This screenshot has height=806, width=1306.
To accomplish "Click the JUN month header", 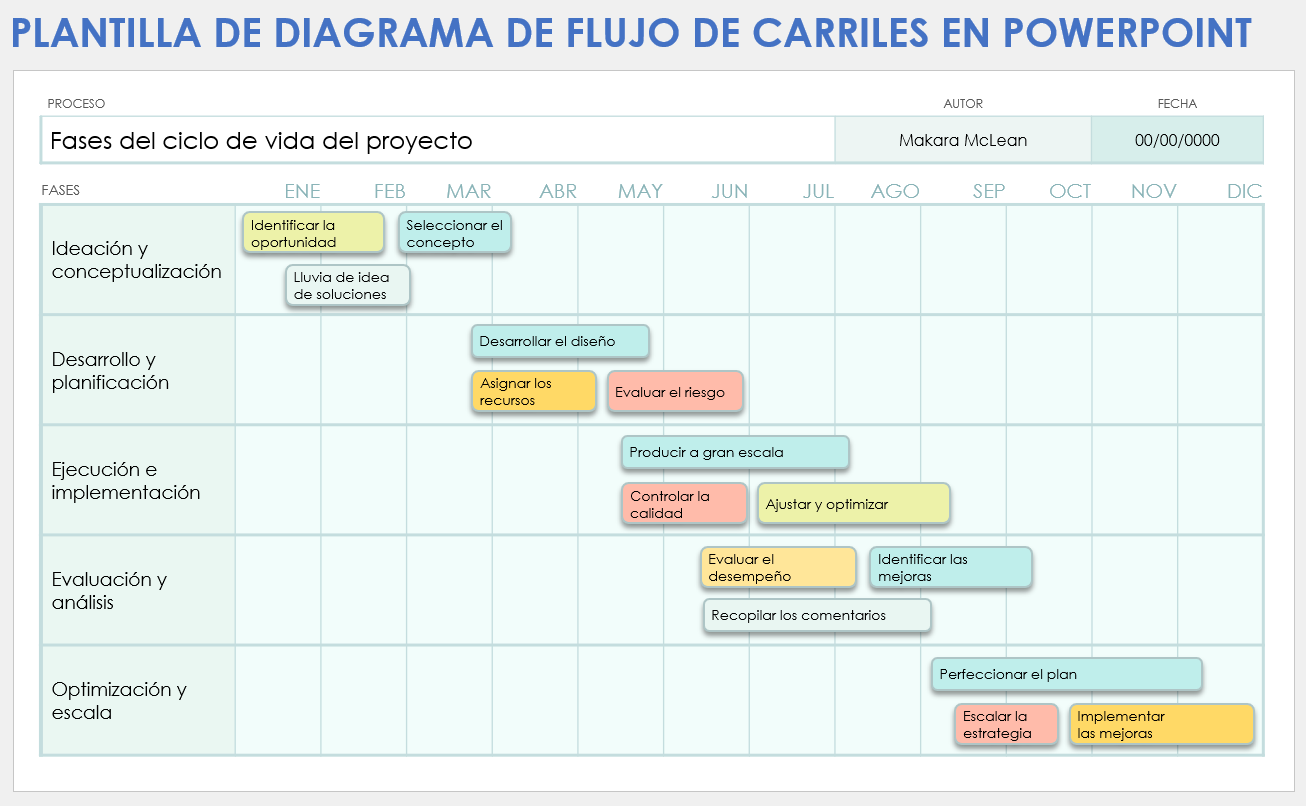I will [730, 191].
